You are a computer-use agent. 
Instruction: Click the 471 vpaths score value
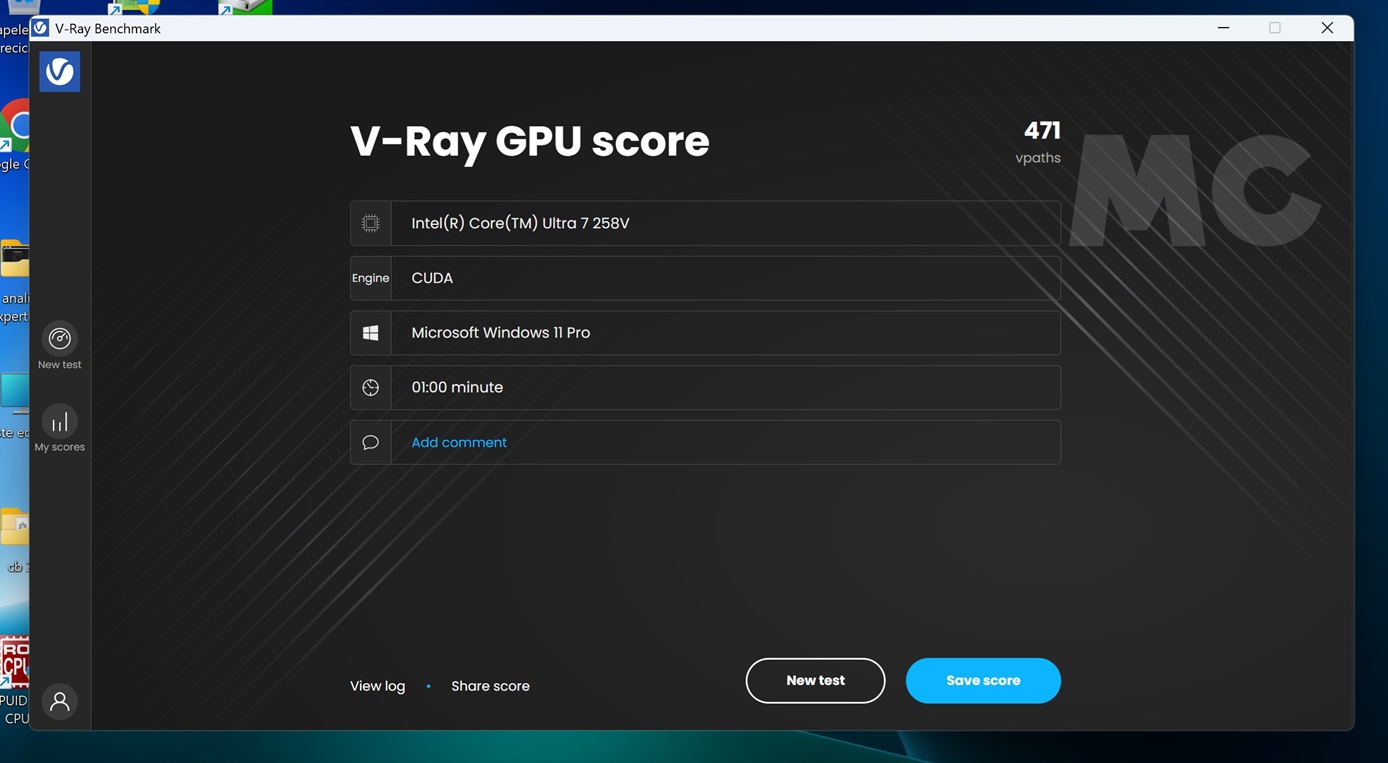tap(1041, 131)
